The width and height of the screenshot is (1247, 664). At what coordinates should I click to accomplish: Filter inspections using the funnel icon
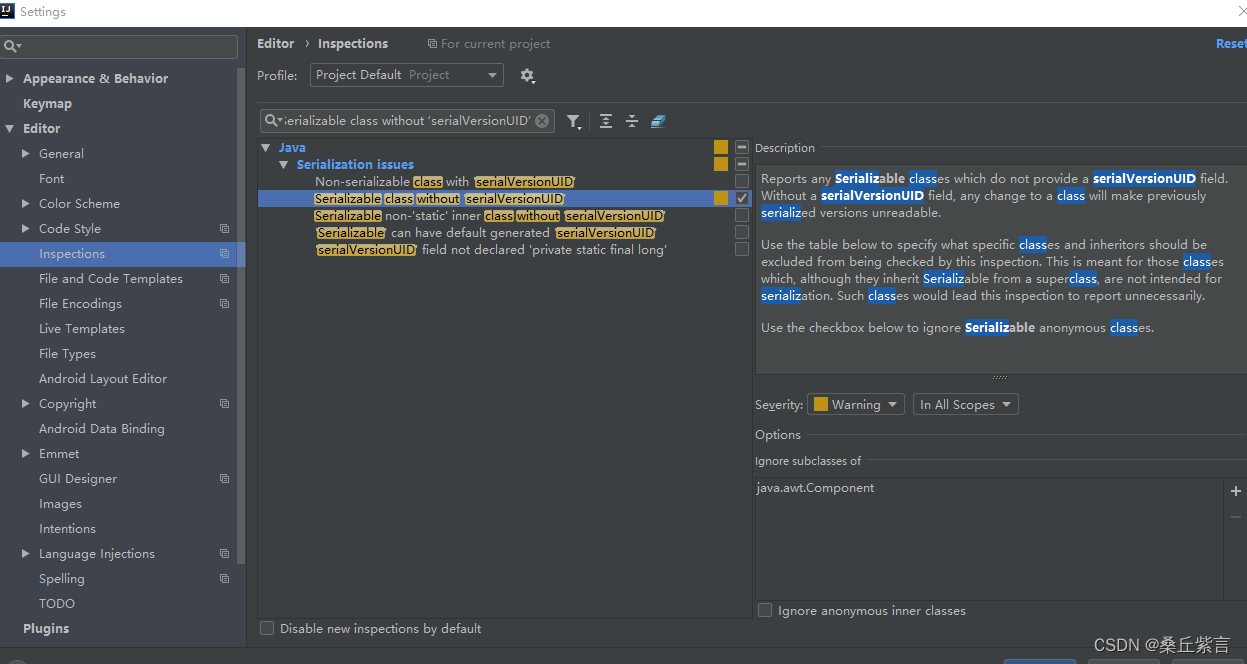(x=574, y=121)
